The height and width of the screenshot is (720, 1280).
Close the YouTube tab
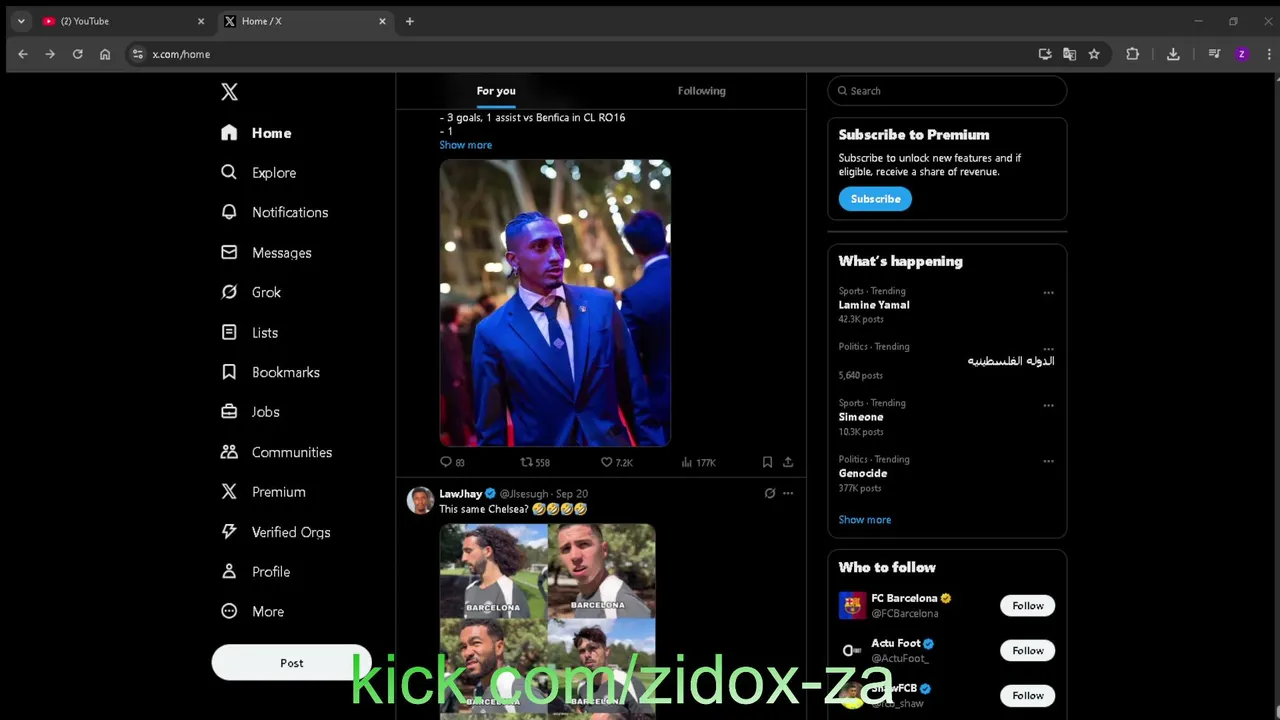tap(200, 21)
